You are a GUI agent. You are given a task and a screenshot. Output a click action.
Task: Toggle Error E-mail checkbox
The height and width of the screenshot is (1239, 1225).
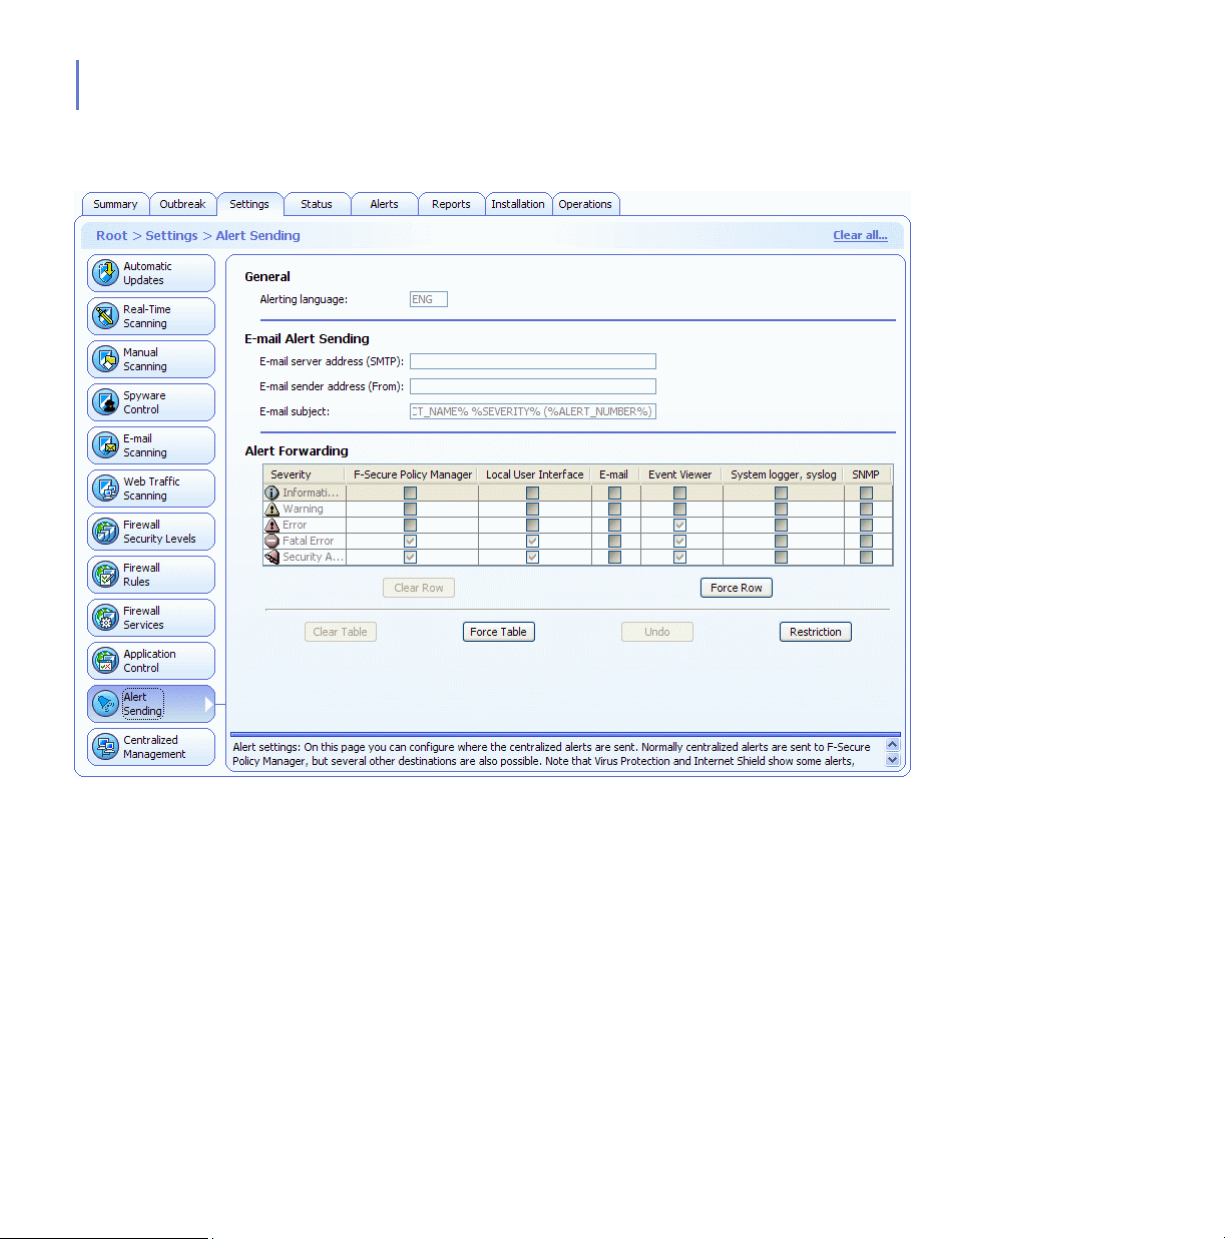[615, 525]
